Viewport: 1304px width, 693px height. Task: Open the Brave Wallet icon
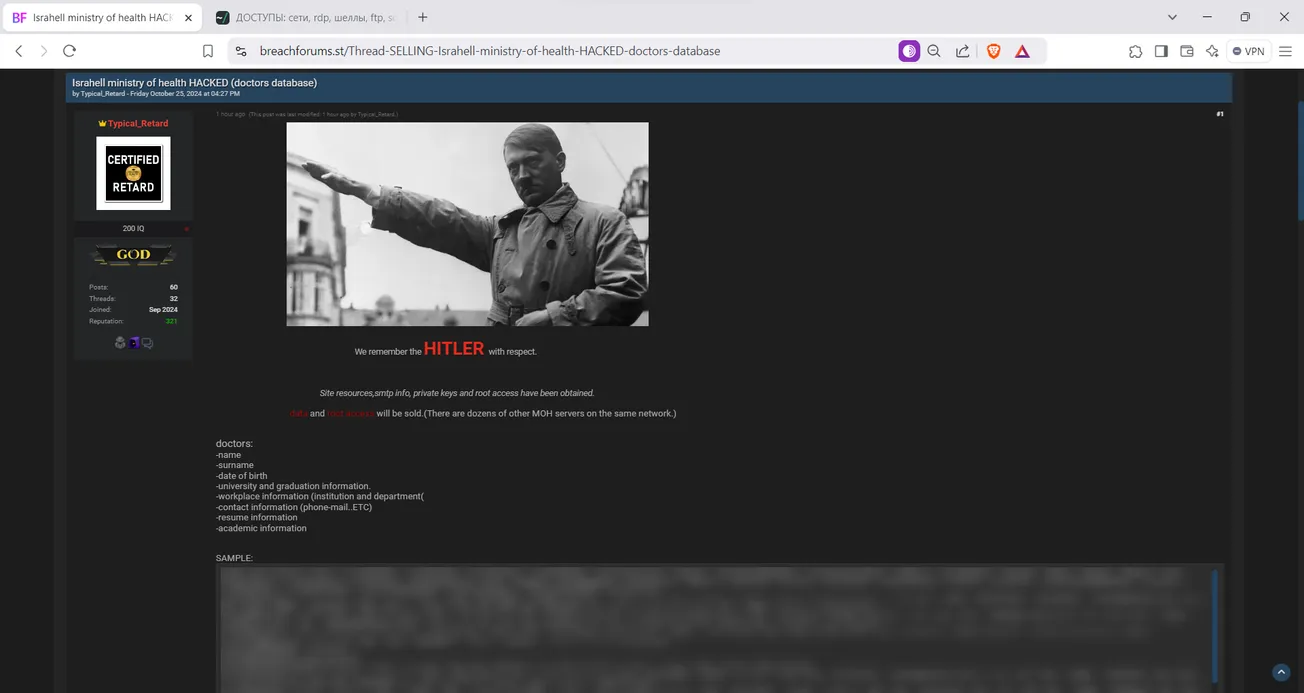point(1187,51)
